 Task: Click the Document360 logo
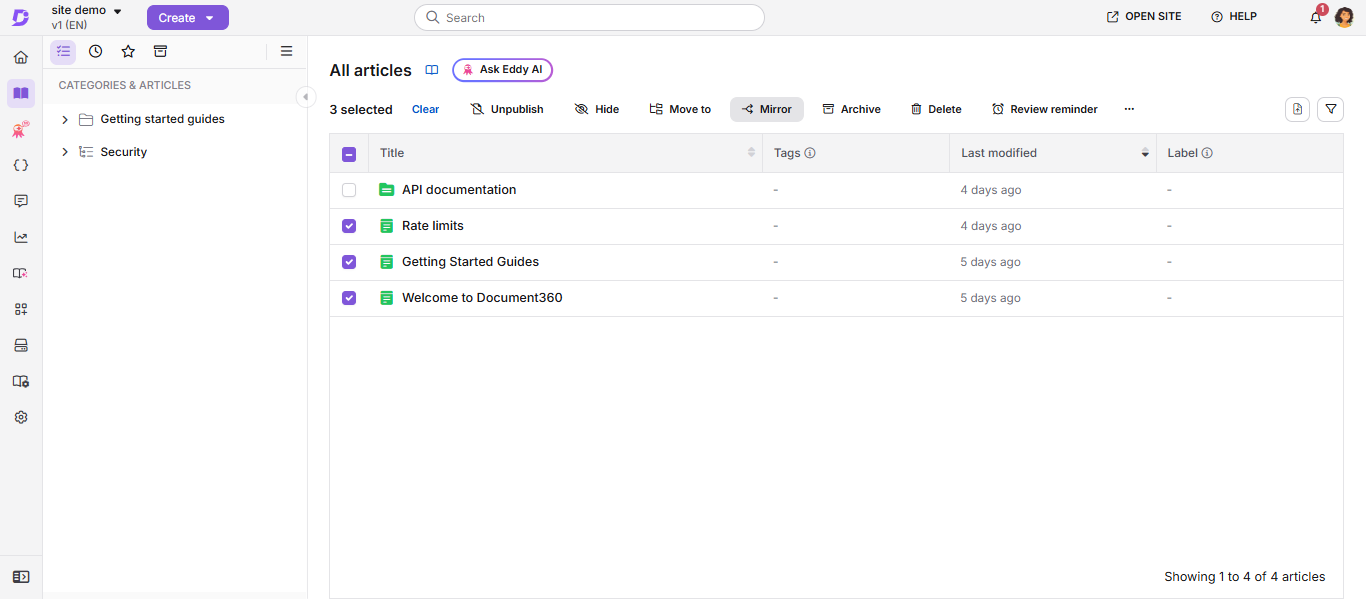click(x=20, y=17)
